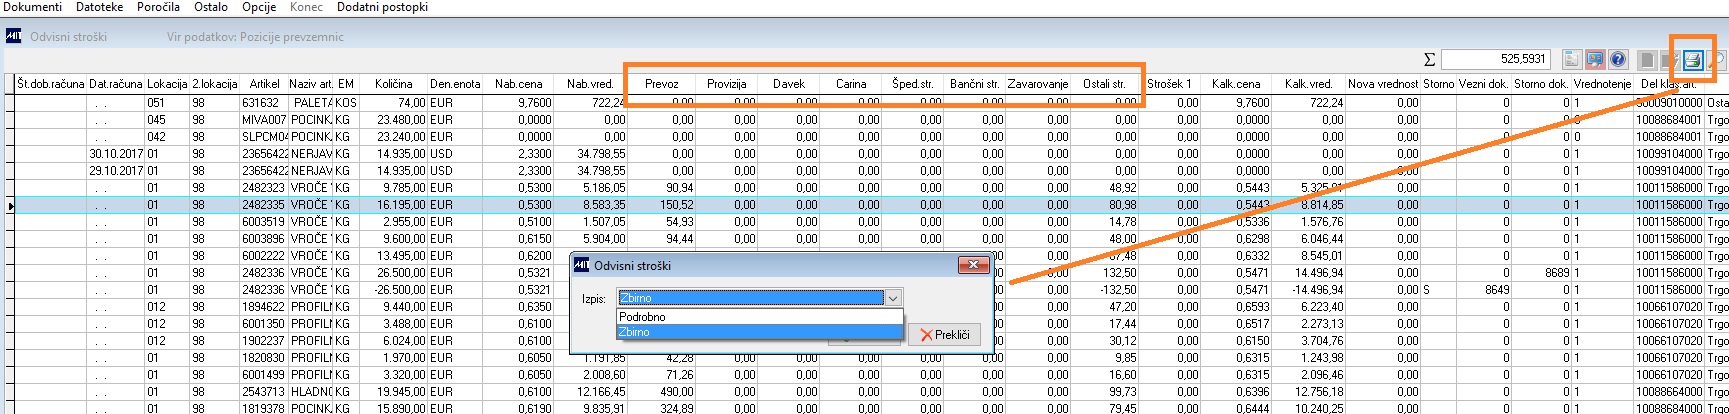Expand the Izpis combo box arrow
The width and height of the screenshot is (1729, 414).
[x=893, y=298]
